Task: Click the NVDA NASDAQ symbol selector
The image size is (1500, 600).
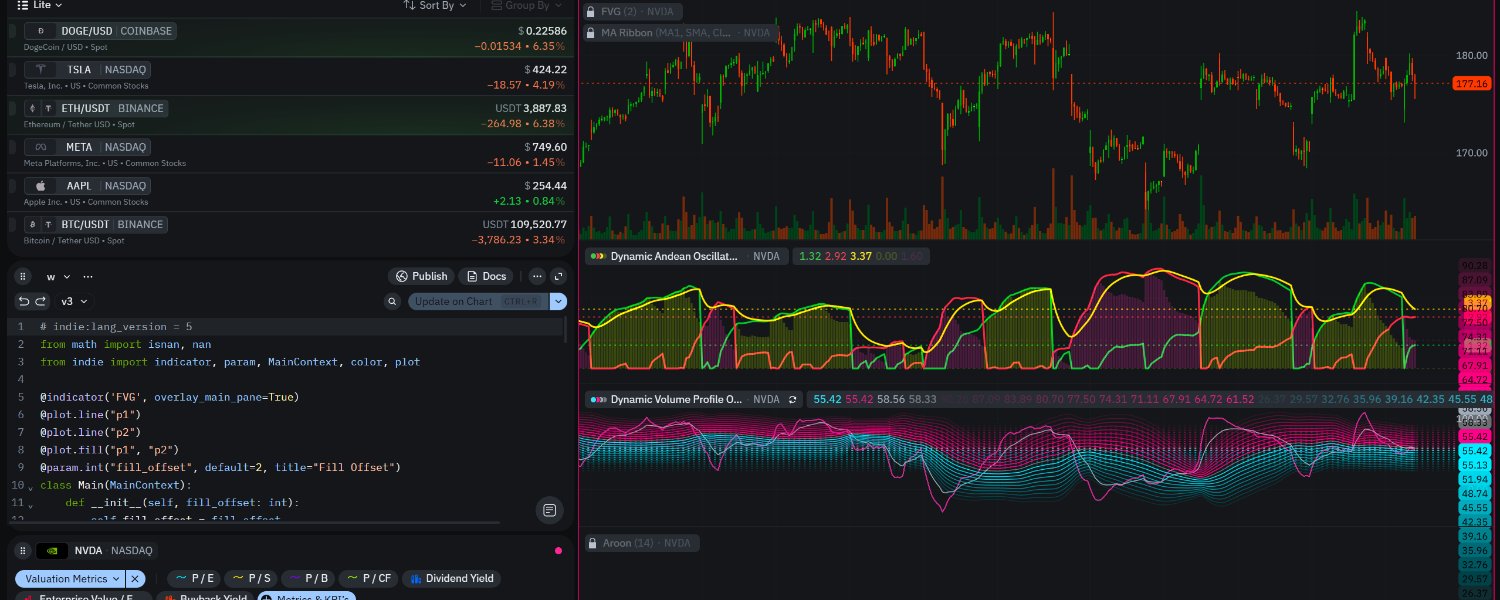Action: (x=97, y=550)
